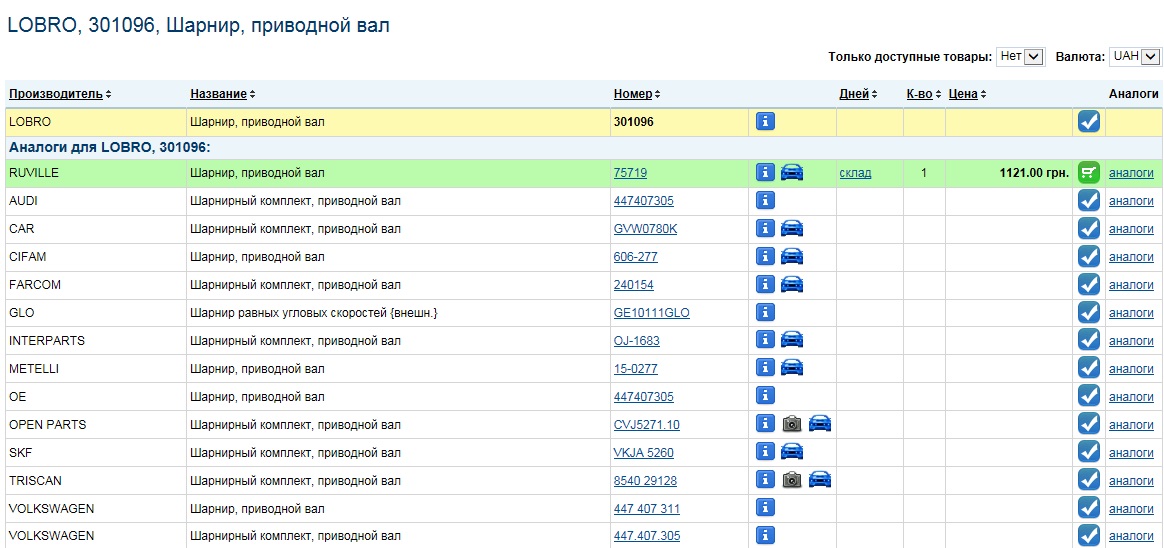
Task: Click the info icon in the RUVILLE row
Action: click(765, 172)
